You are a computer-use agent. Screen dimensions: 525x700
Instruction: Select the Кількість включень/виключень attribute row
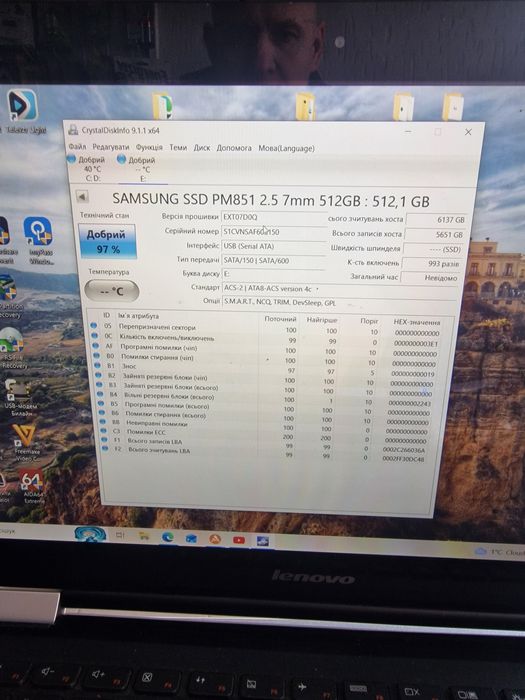coord(267,339)
